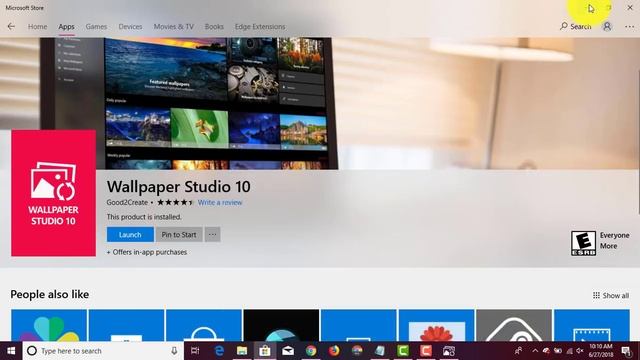Open the More rating details link
This screenshot has height=360, width=640.
coord(608,246)
